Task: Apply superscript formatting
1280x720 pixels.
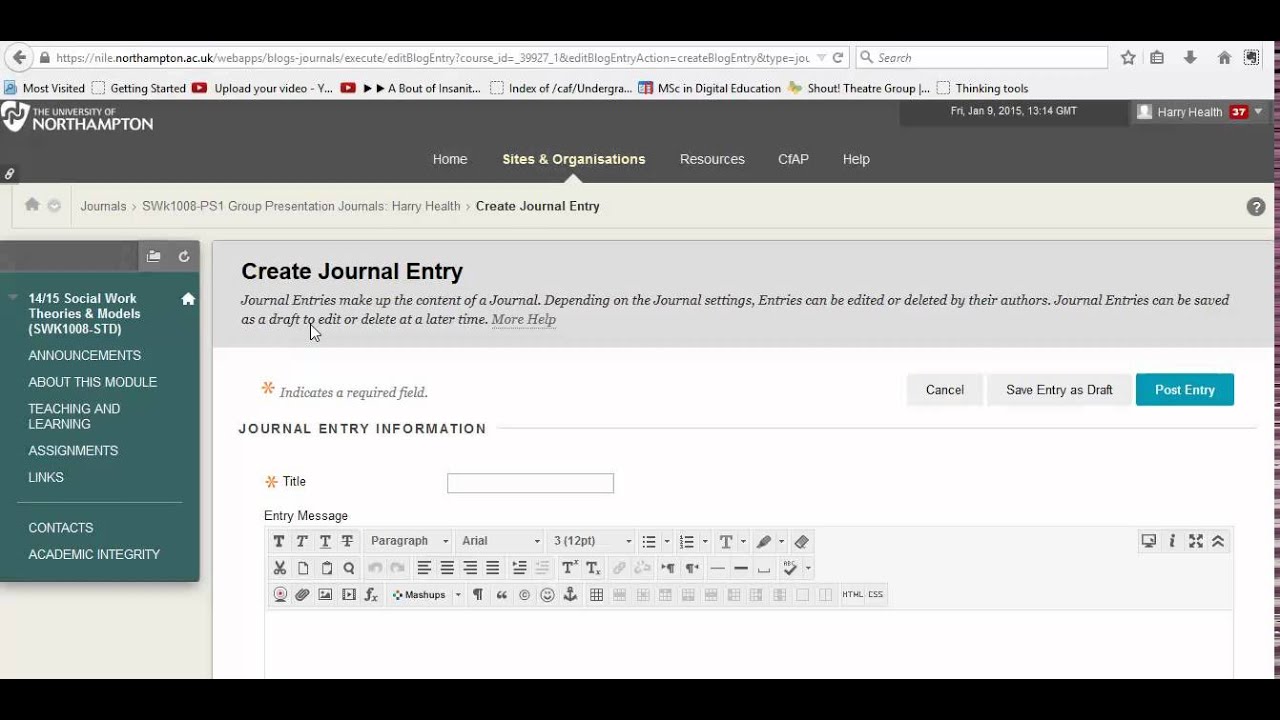Action: point(570,568)
